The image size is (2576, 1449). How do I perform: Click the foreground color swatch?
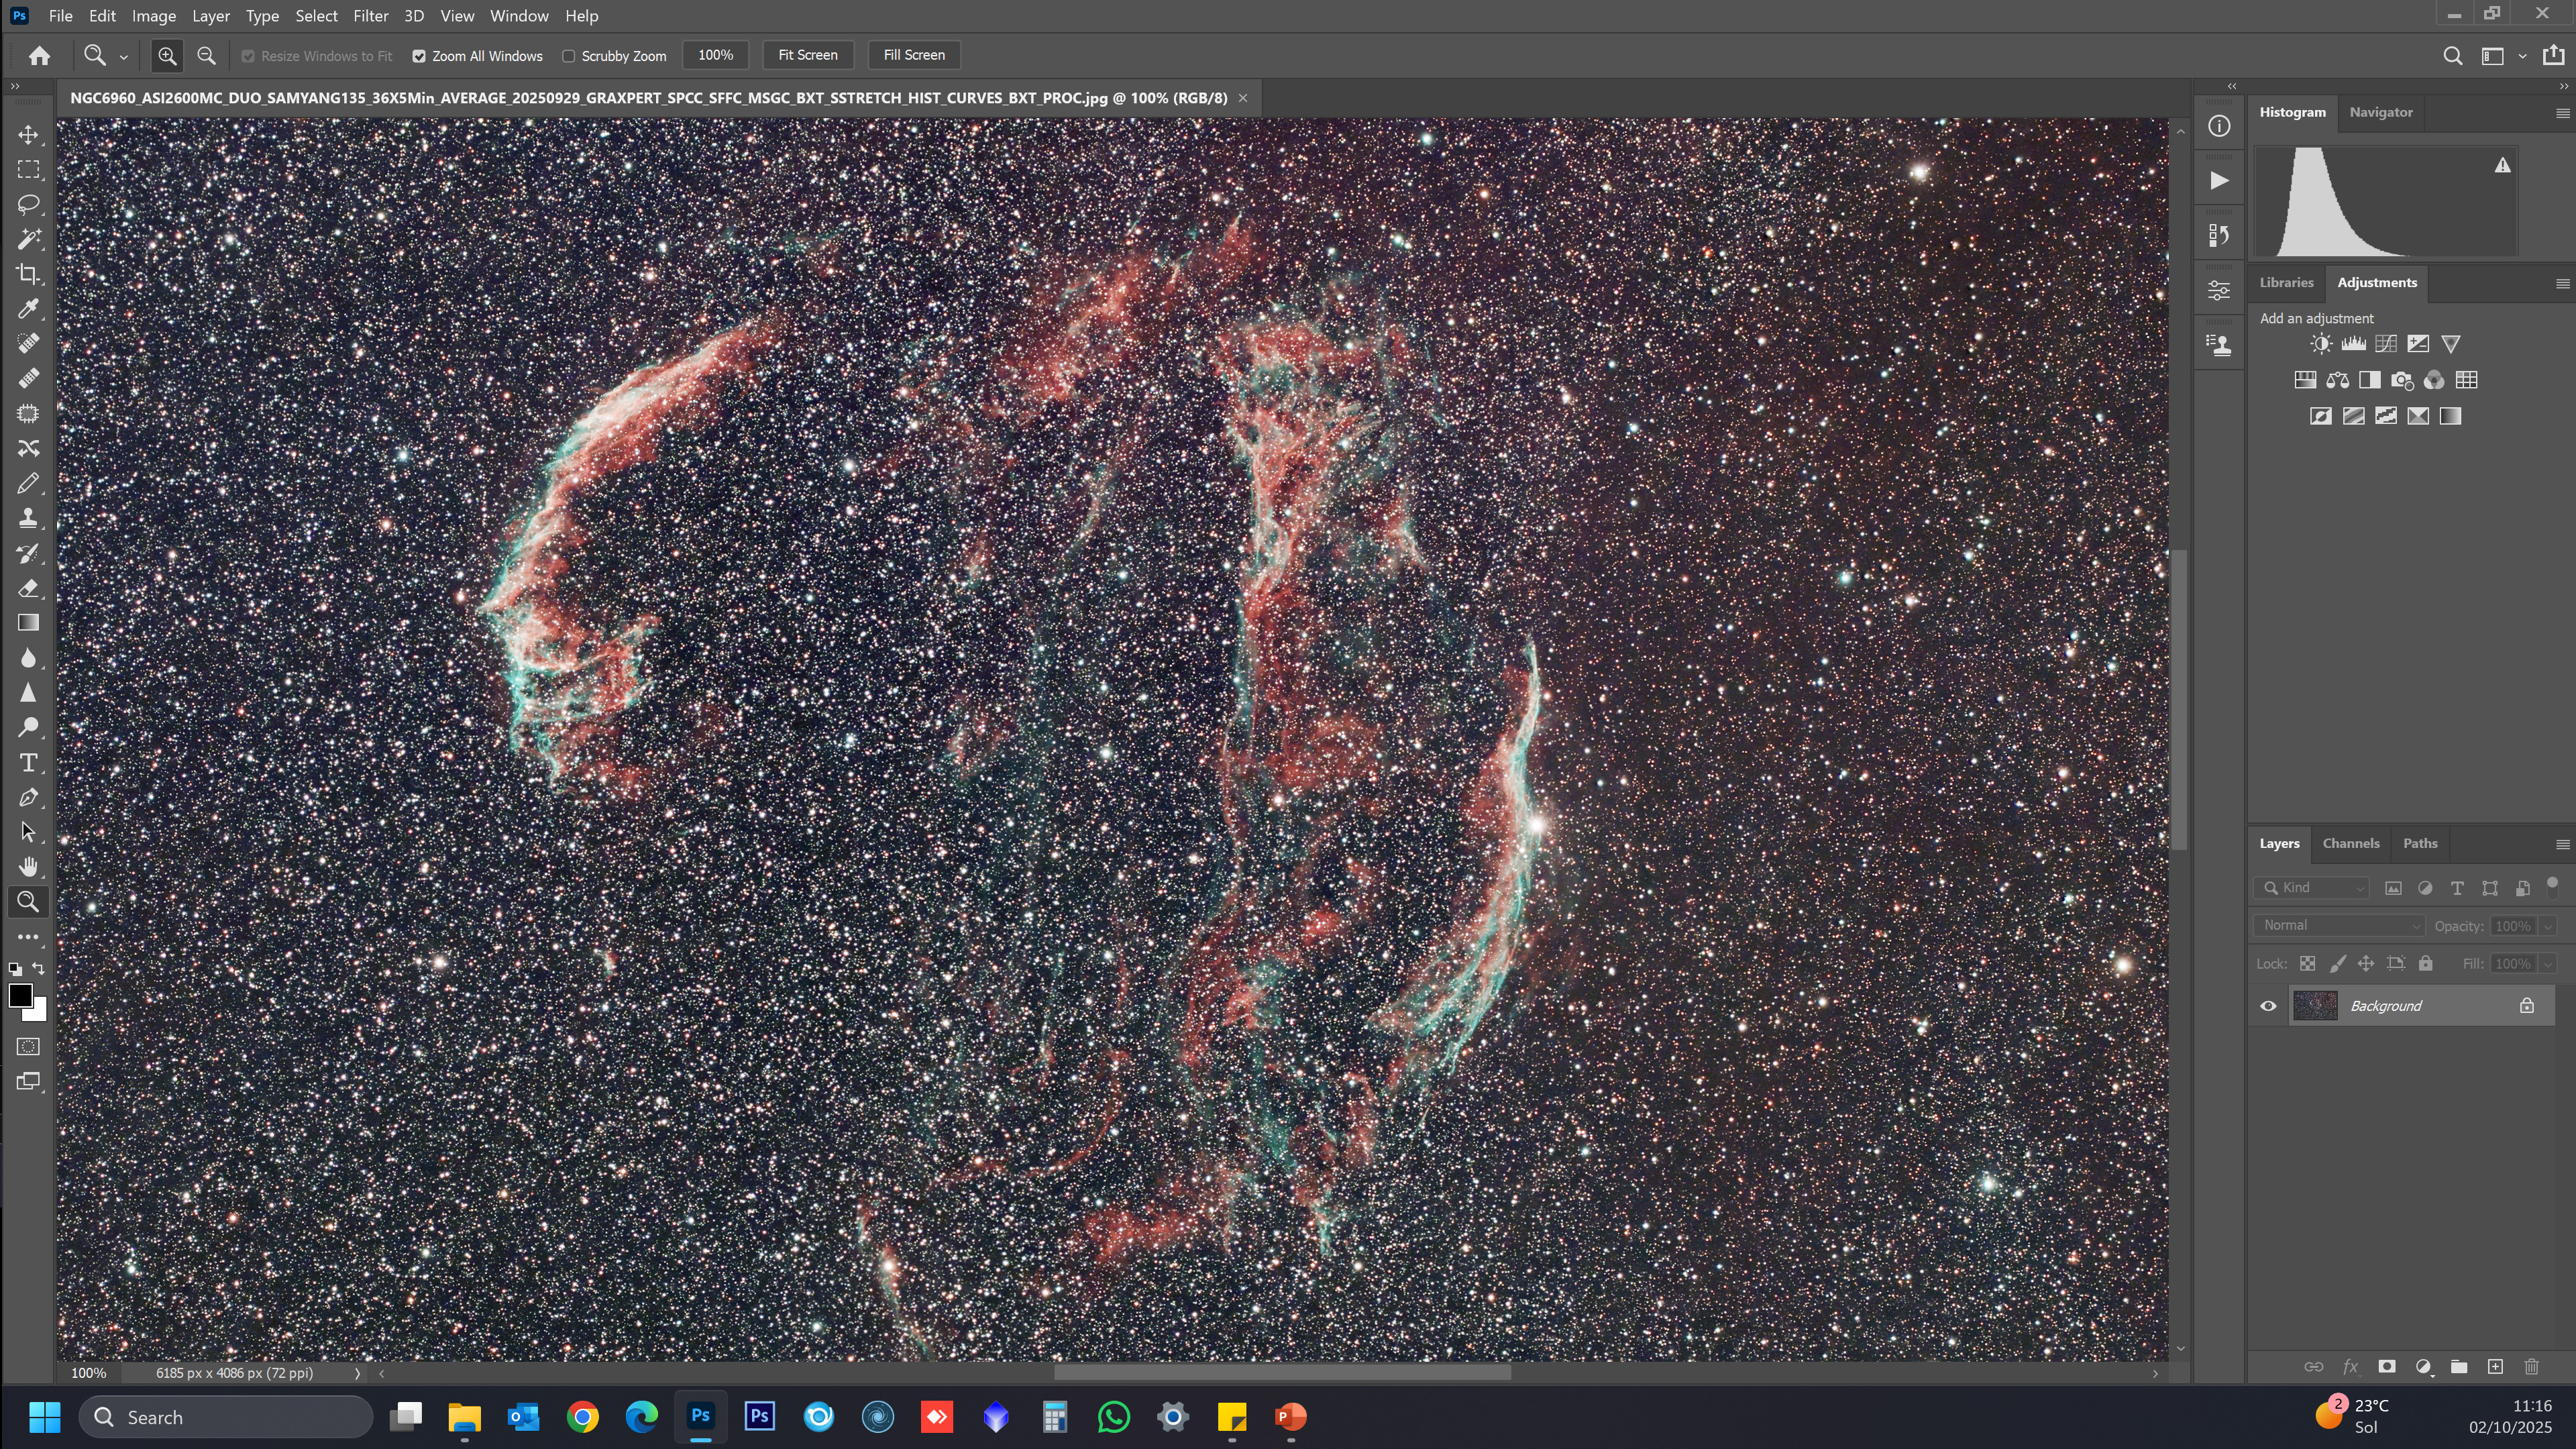pyautogui.click(x=19, y=995)
